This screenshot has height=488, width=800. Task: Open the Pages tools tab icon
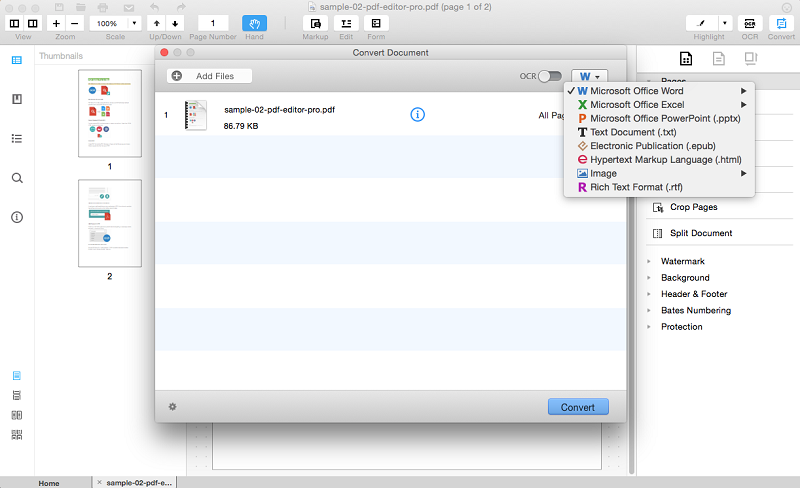(686, 59)
